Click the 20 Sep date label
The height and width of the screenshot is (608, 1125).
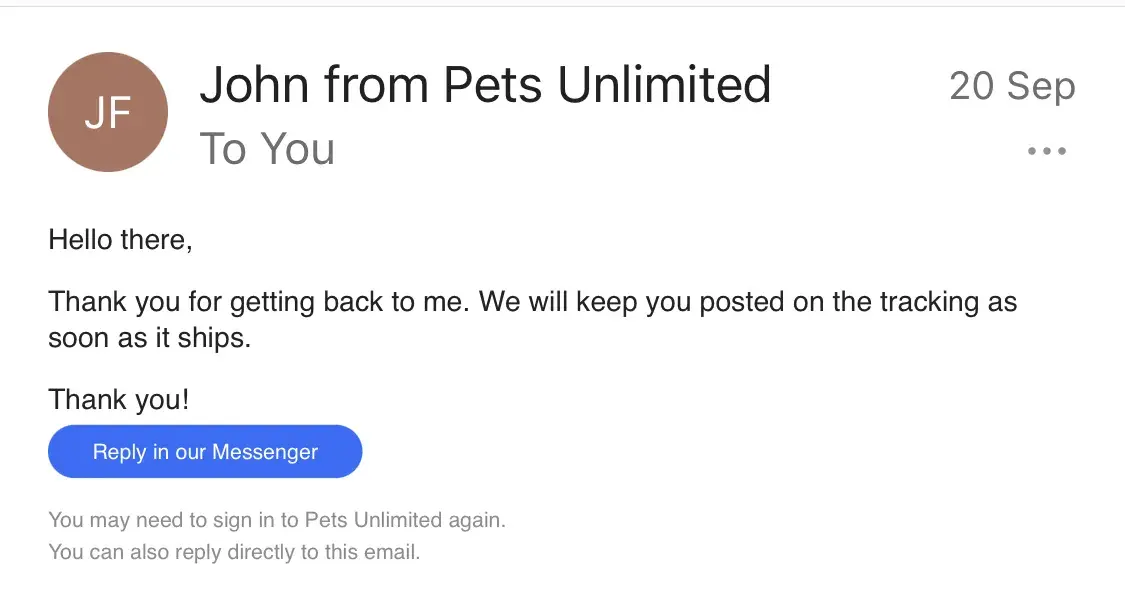click(1012, 86)
